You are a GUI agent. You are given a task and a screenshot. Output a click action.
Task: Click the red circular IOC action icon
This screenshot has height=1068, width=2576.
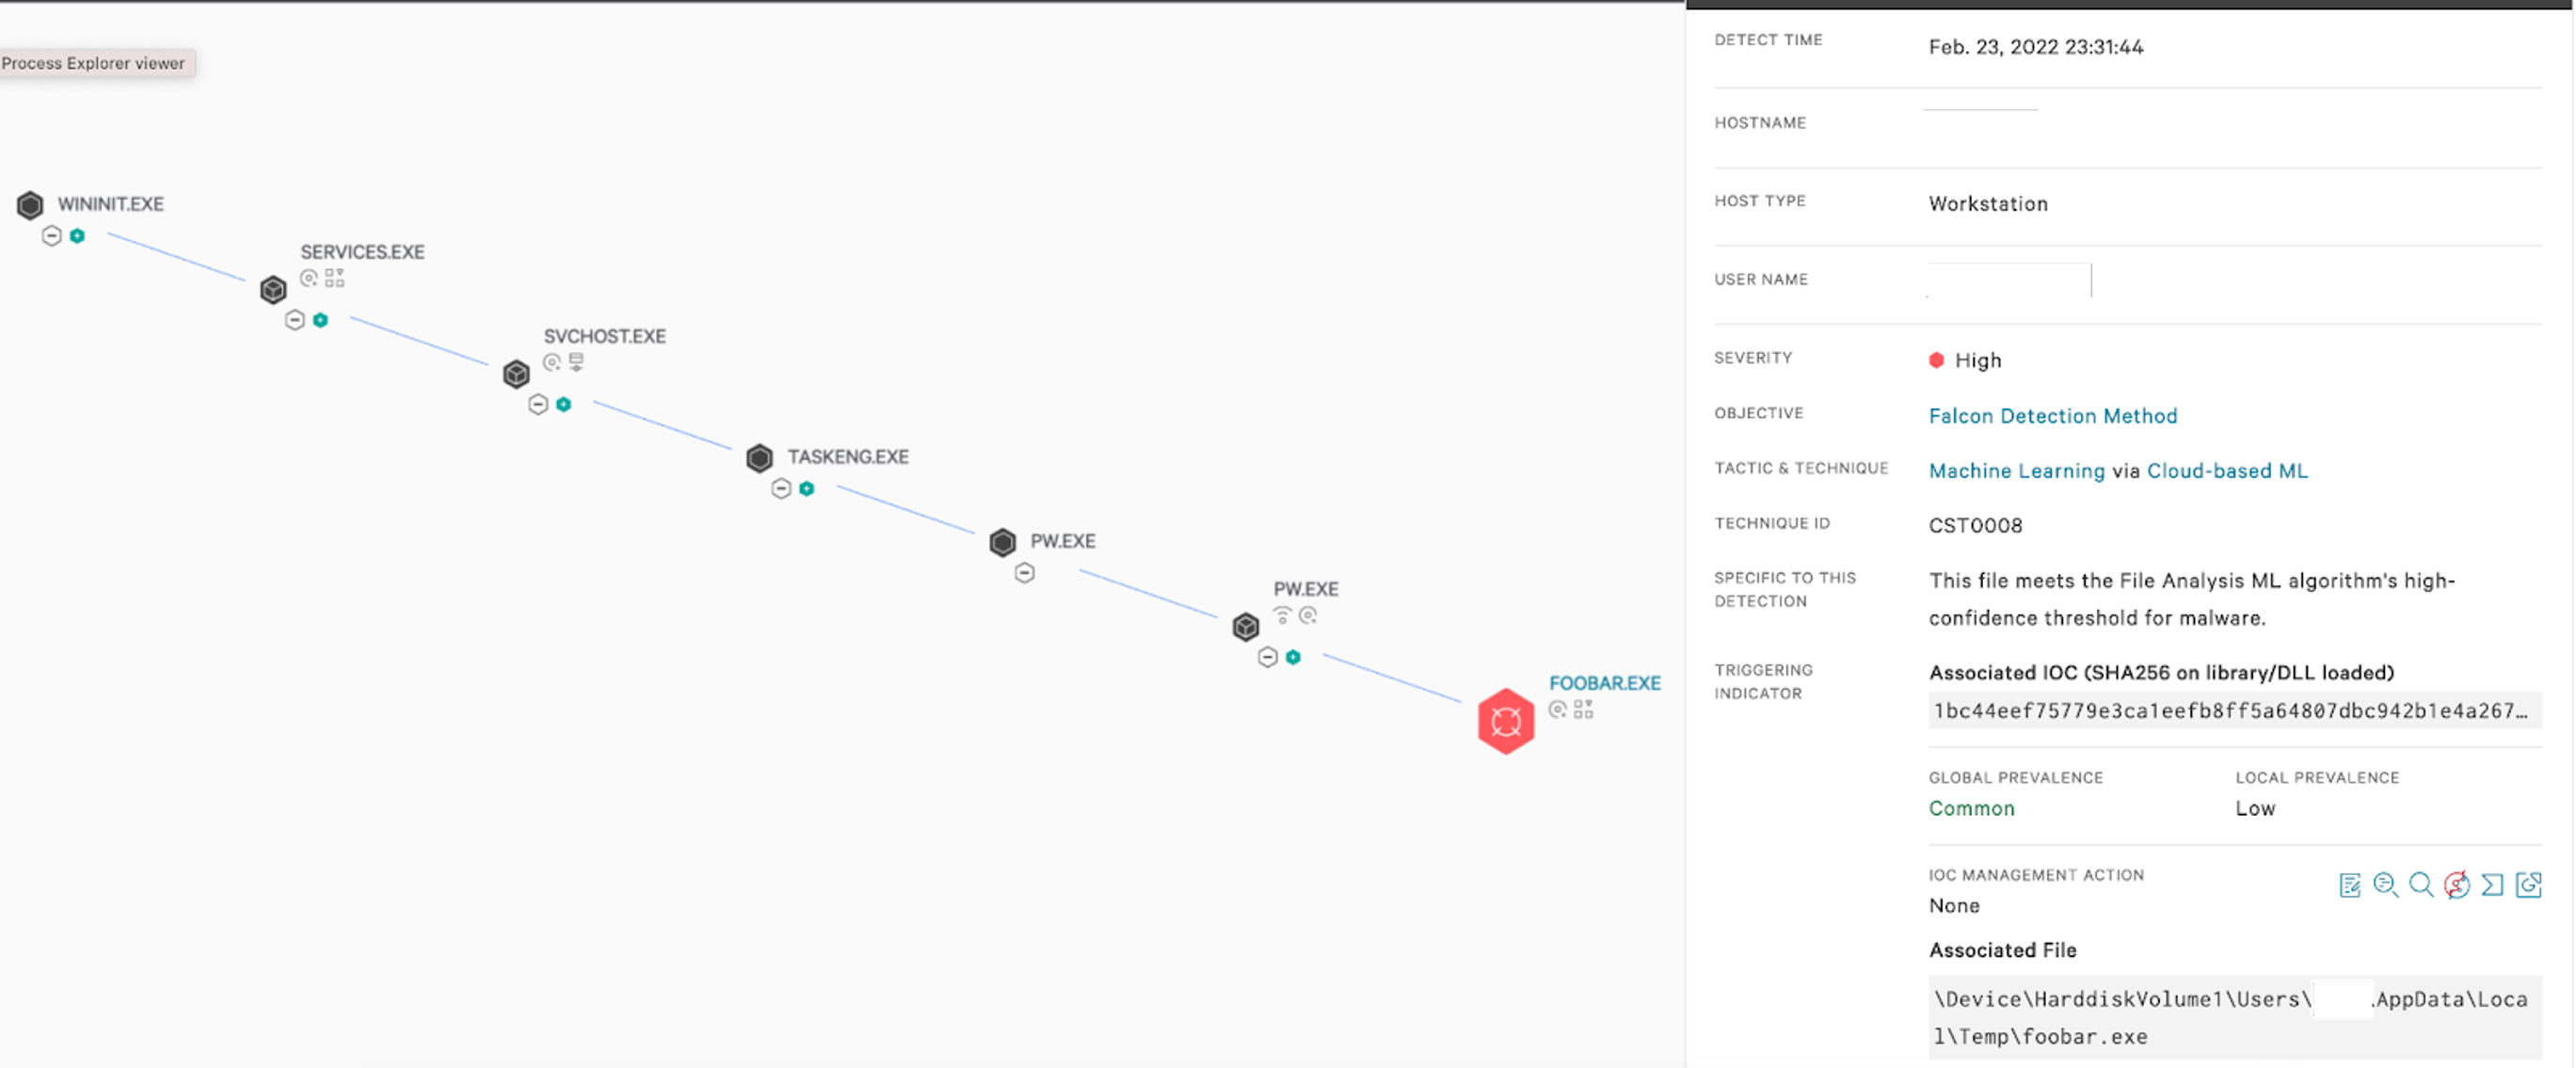[x=2456, y=885]
